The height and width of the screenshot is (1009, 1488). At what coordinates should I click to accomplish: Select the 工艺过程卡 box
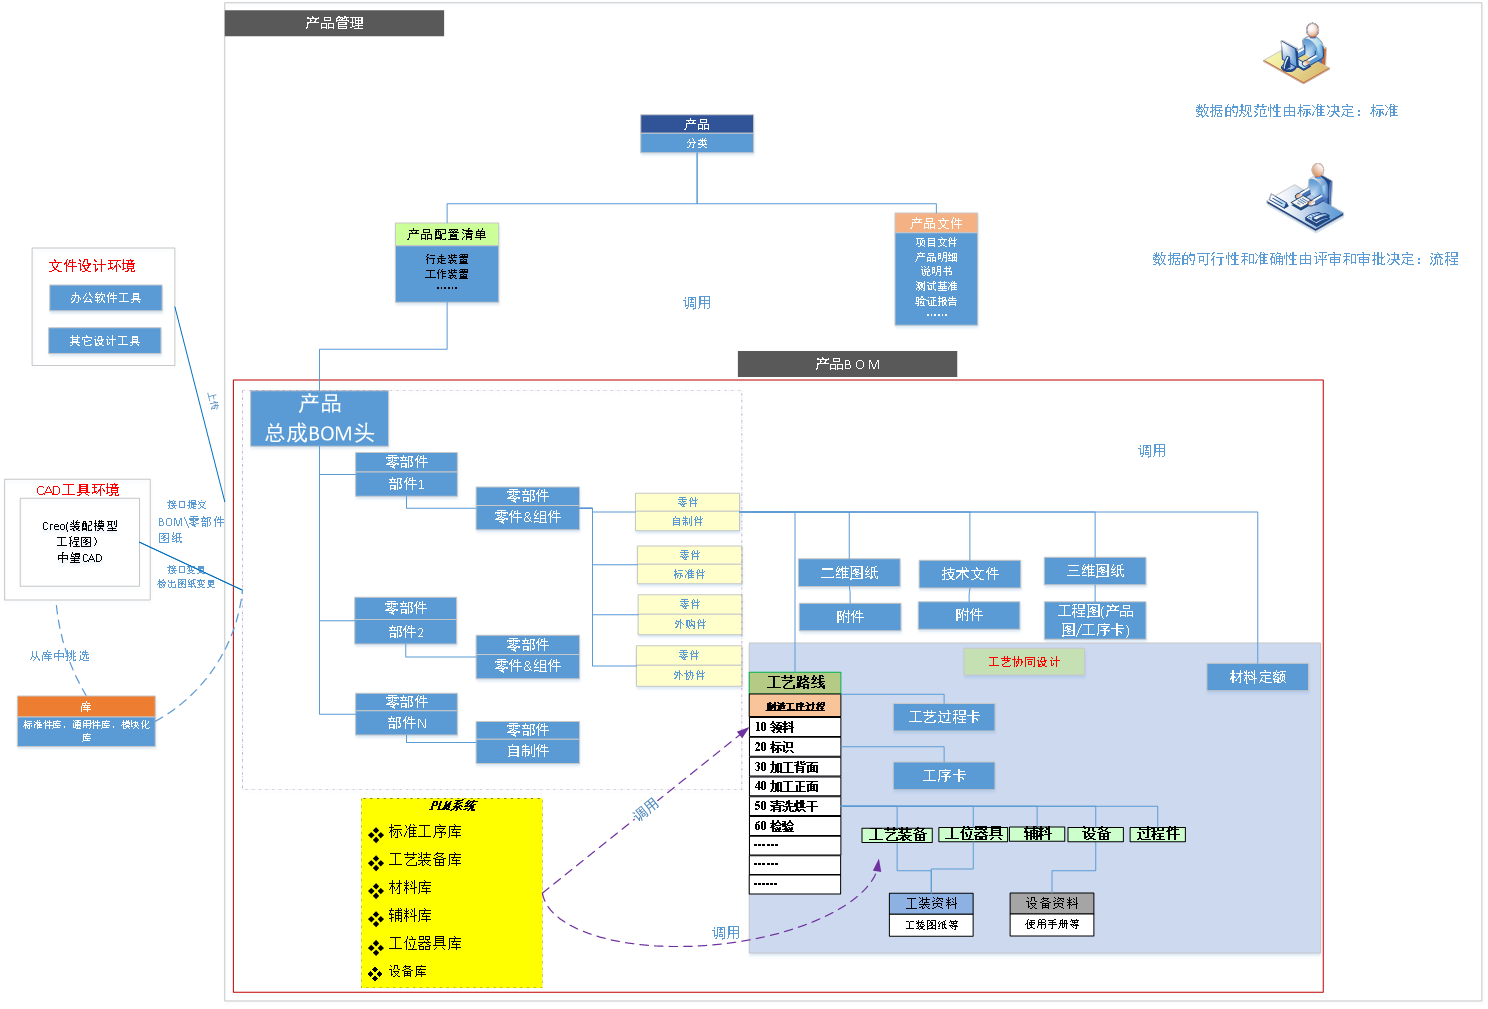(x=943, y=717)
